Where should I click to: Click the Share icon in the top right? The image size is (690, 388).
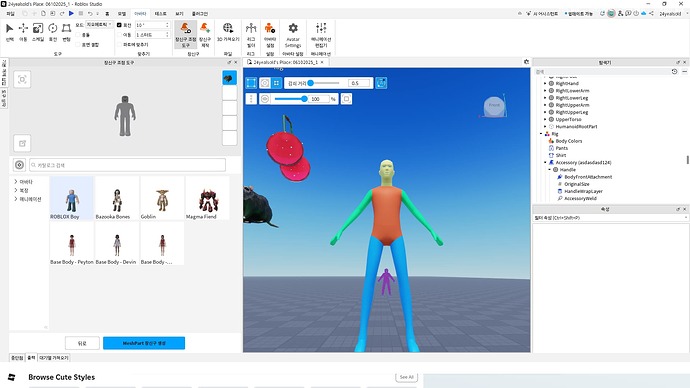(x=651, y=14)
